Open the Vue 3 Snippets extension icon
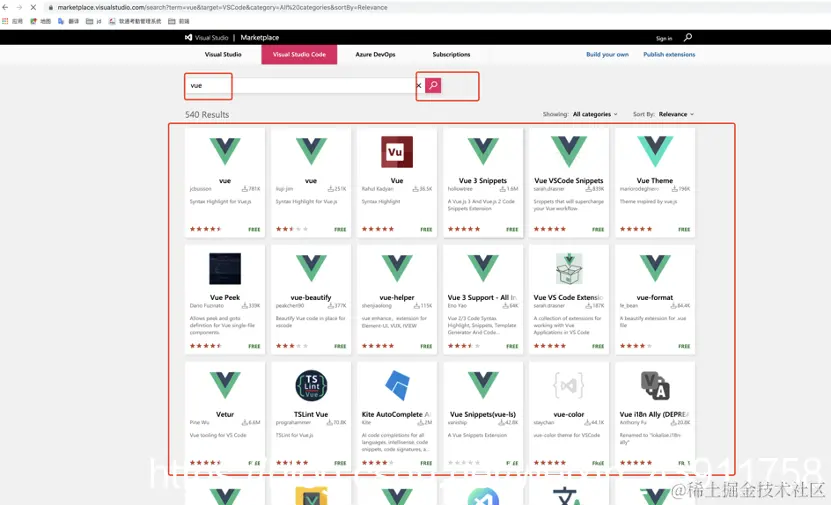 point(483,151)
